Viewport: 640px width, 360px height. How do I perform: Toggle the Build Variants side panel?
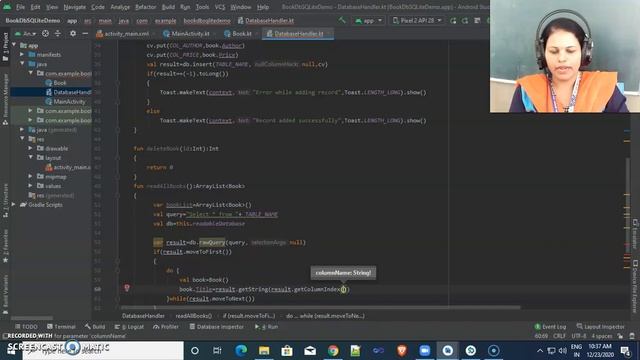coord(5,294)
